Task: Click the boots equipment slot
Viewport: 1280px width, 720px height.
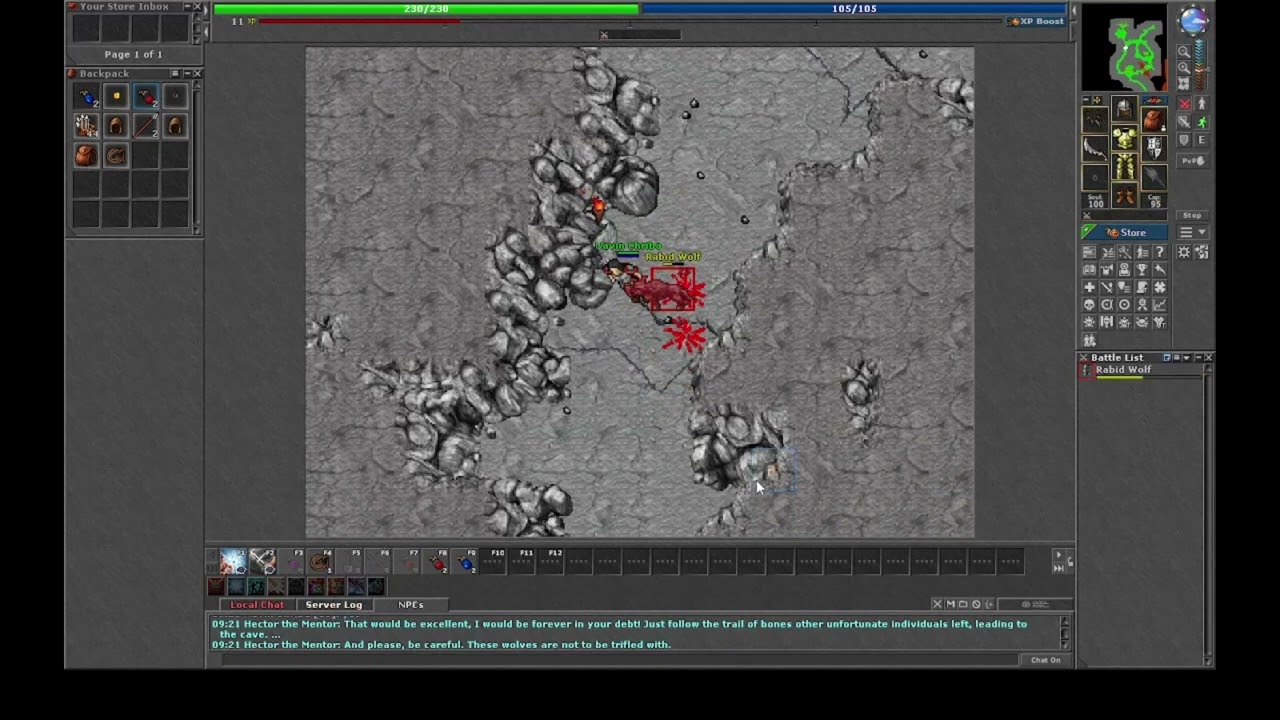Action: 1125,194
